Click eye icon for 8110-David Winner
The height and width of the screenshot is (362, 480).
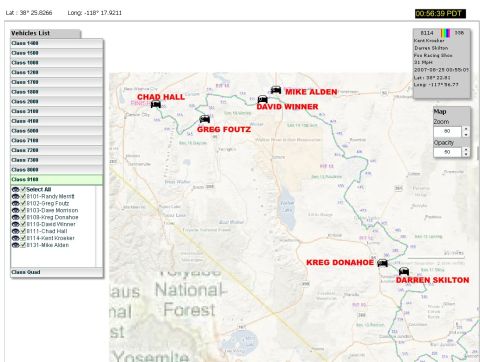(x=15, y=224)
